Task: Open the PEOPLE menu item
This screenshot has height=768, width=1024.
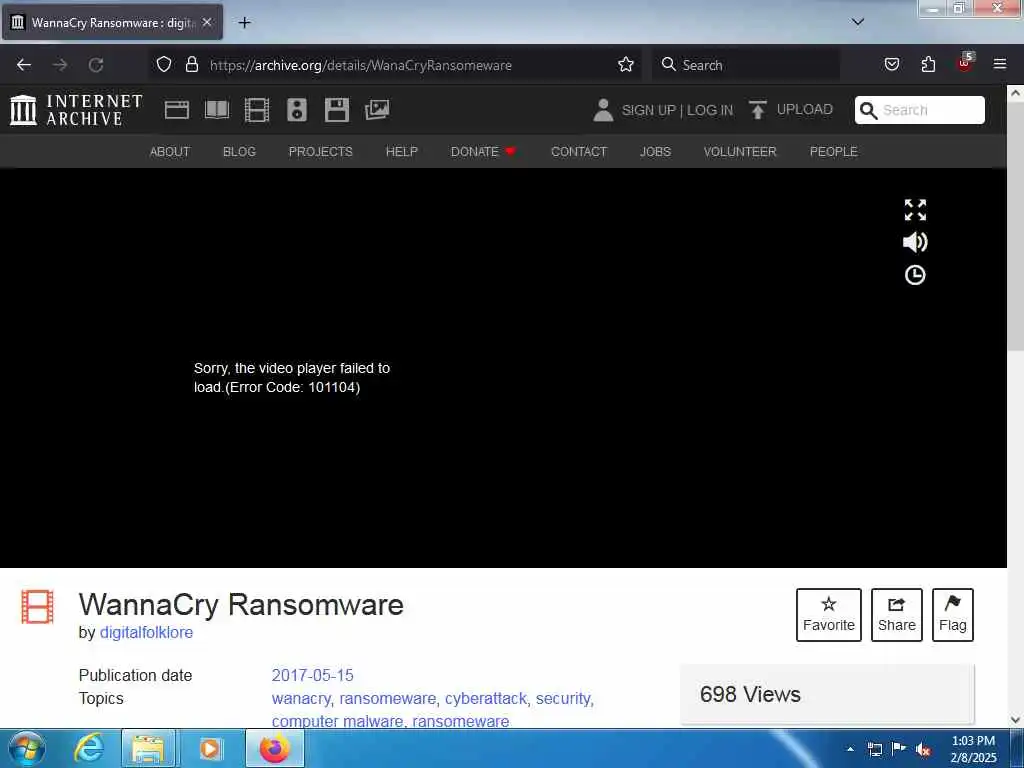Action: pos(833,152)
